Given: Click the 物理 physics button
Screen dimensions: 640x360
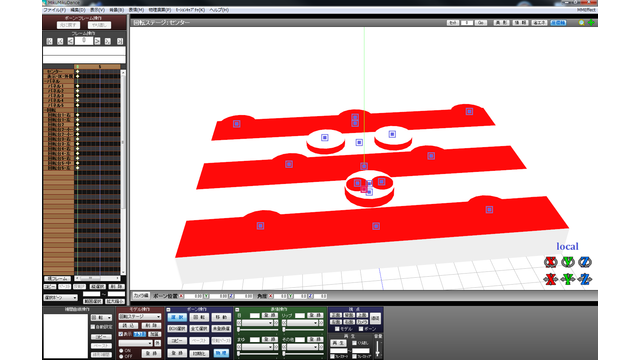Looking at the screenshot, I should [221, 353].
